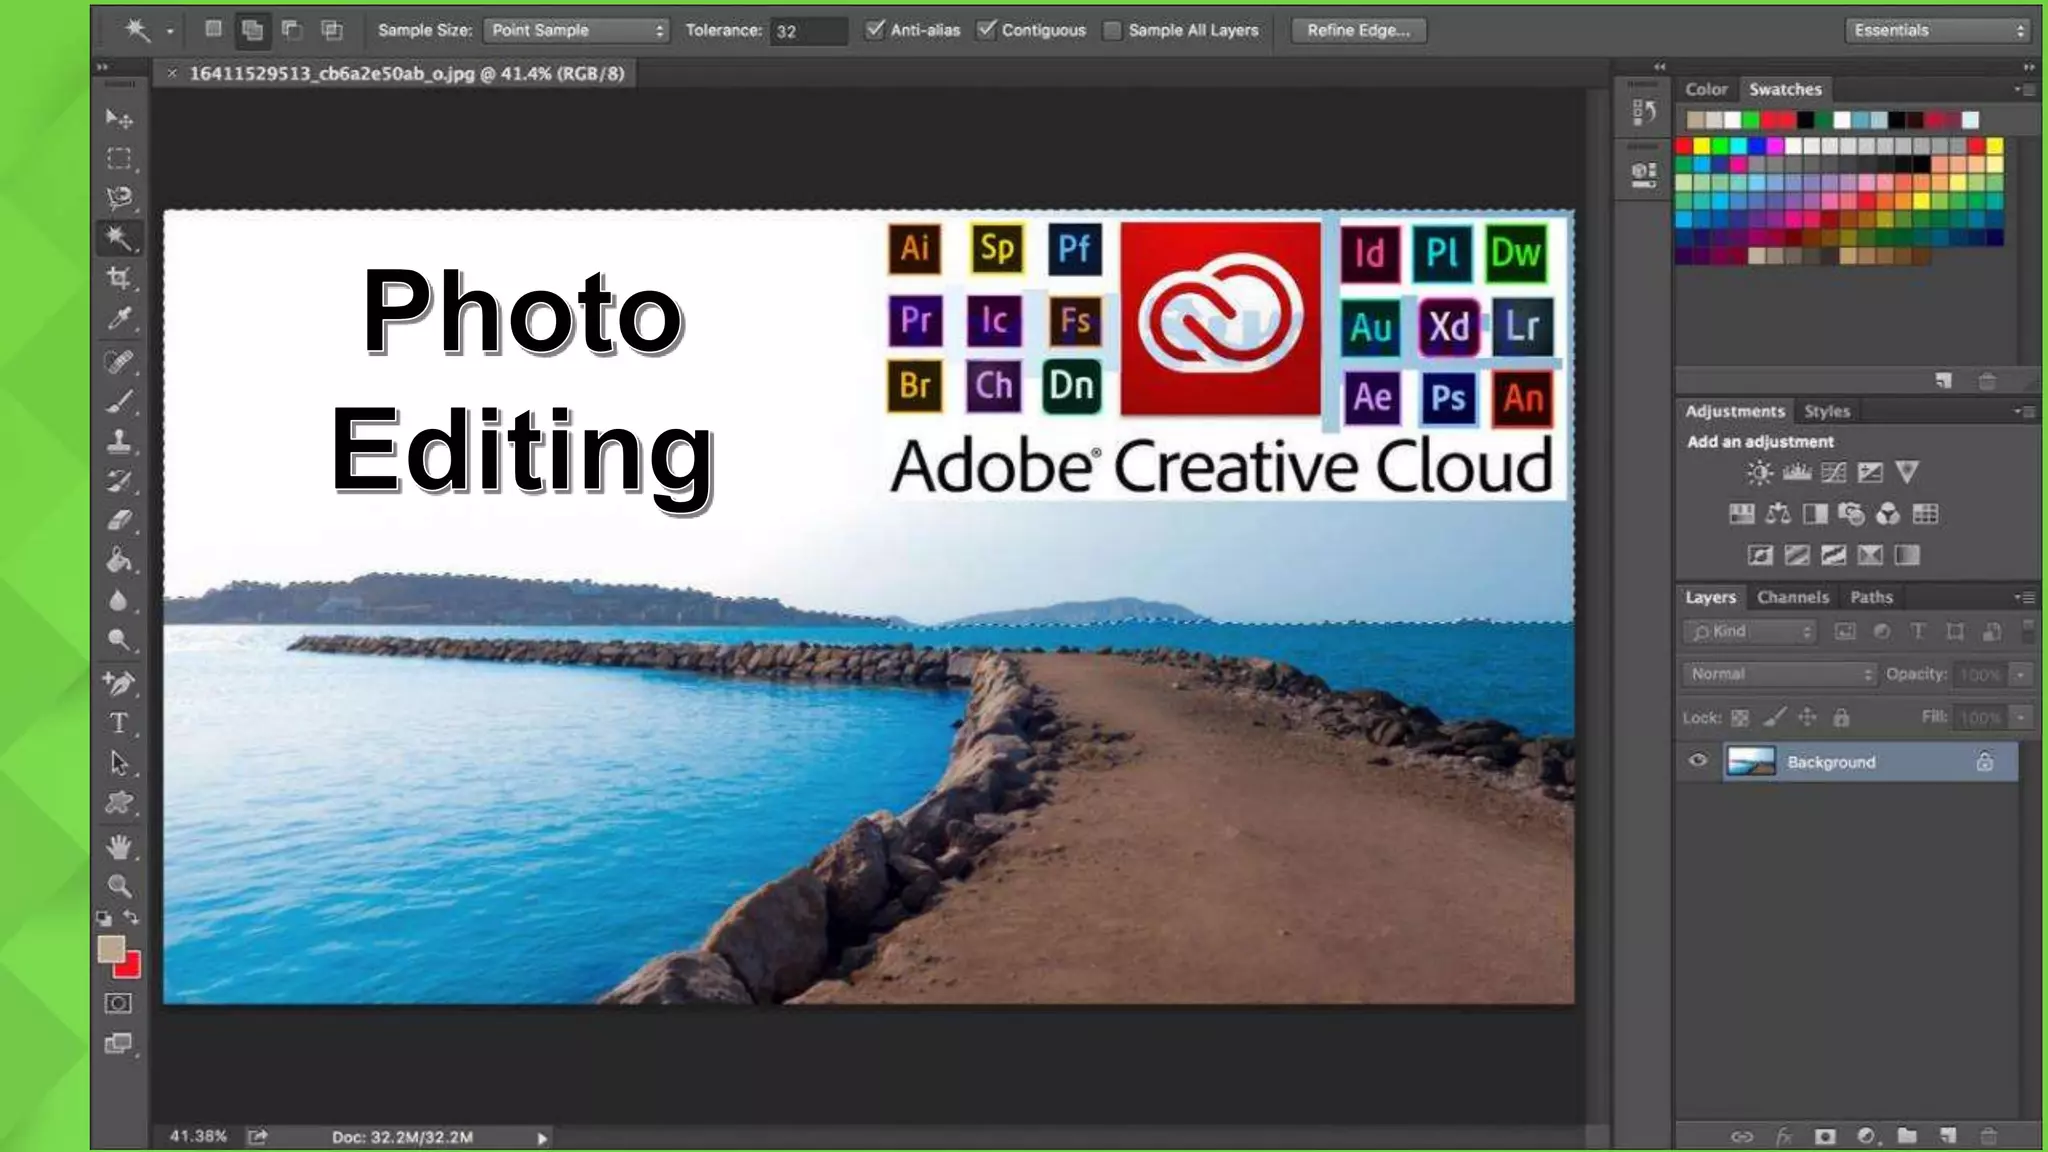Viewport: 2048px width, 1152px height.
Task: Click the red background color swatch
Action: coord(131,968)
